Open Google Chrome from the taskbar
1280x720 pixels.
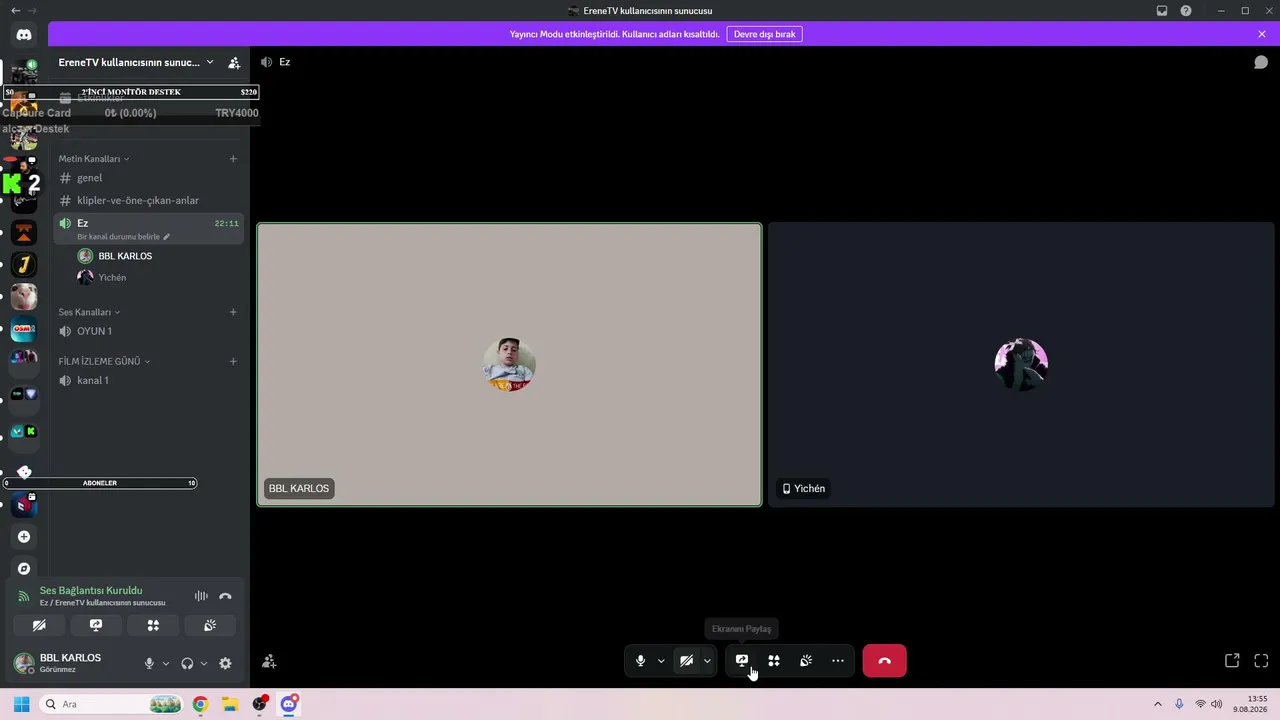[x=200, y=704]
